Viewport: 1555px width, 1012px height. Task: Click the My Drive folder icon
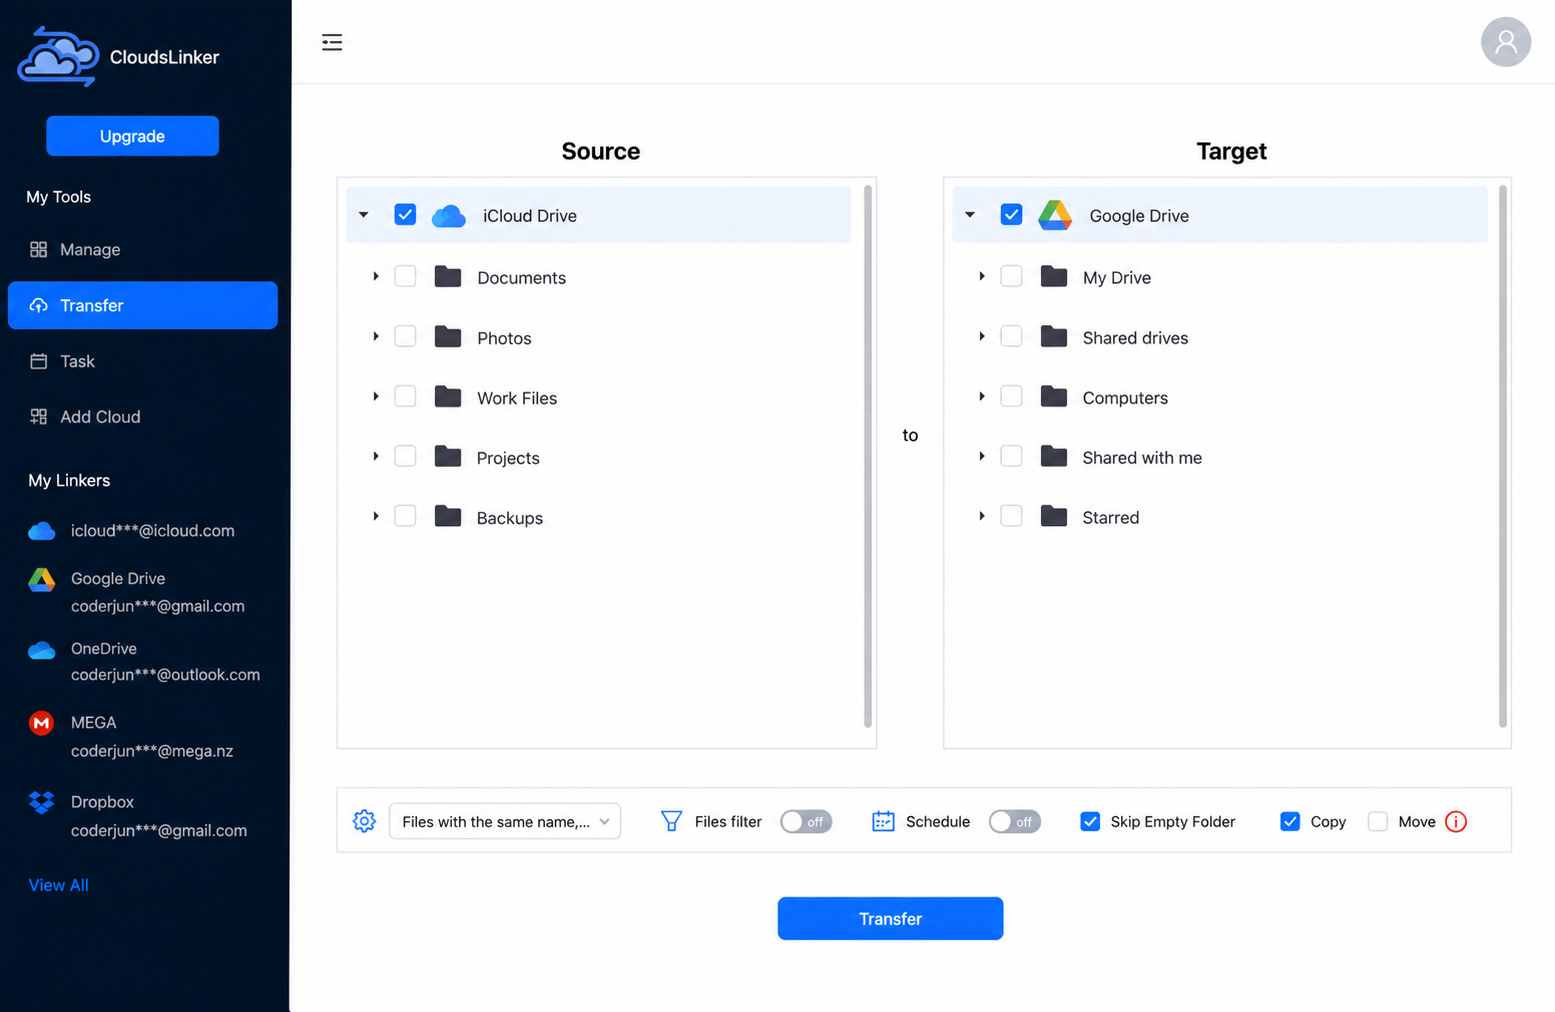pyautogui.click(x=1054, y=277)
